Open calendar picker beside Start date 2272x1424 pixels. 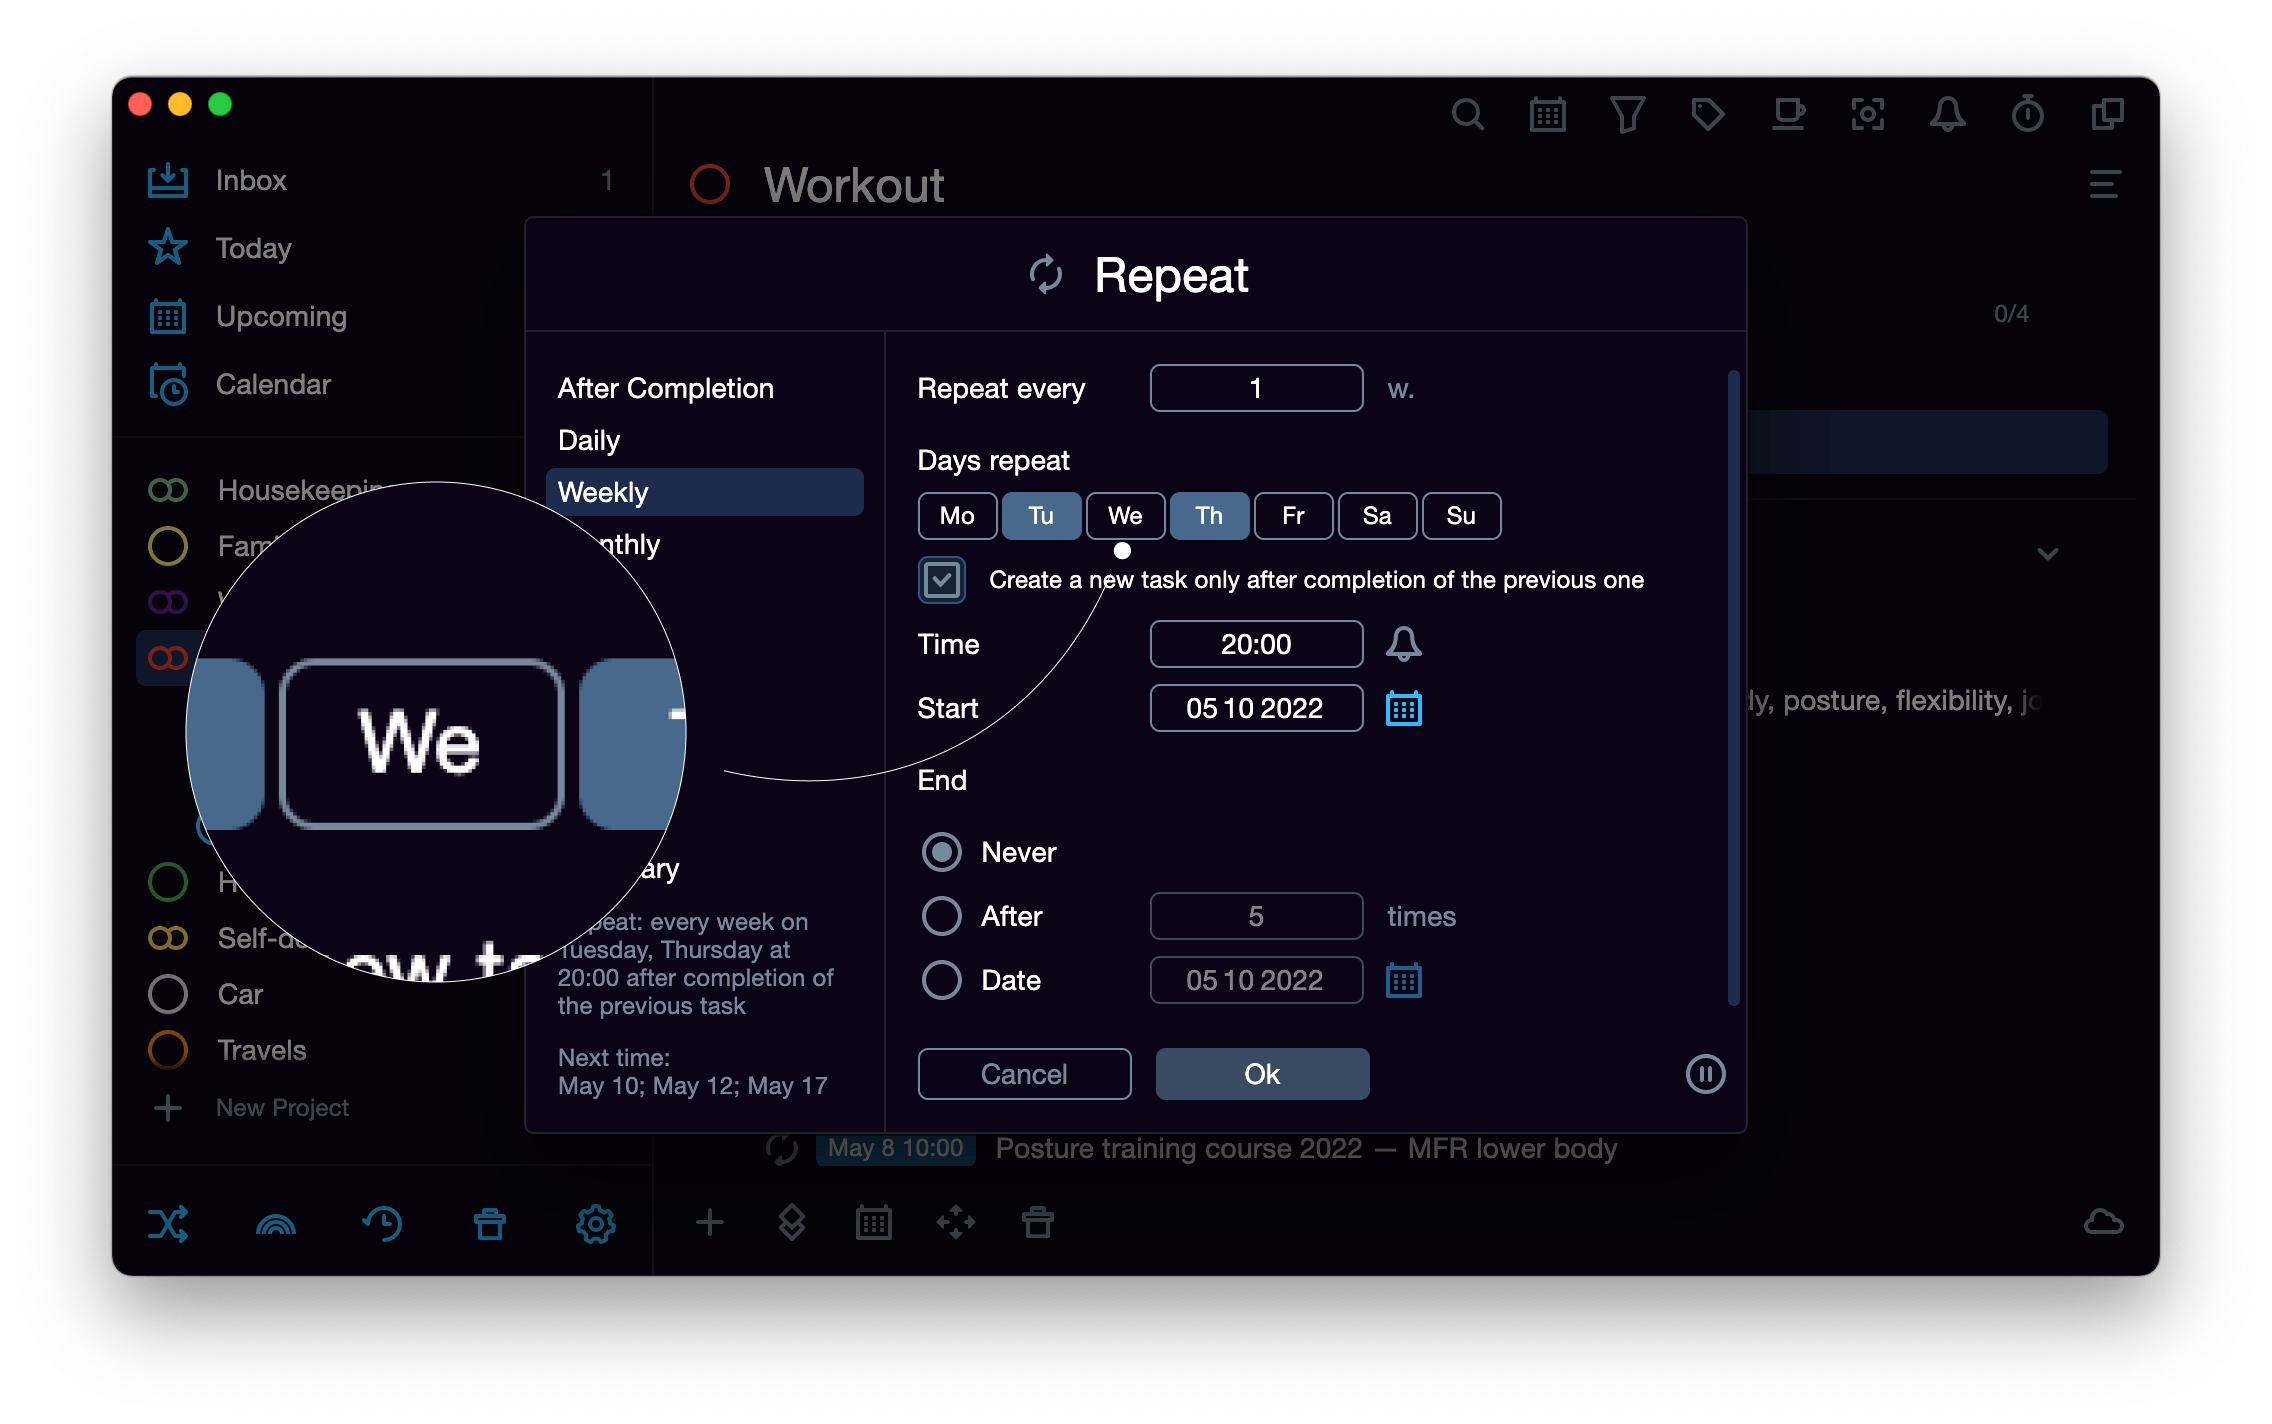point(1404,708)
